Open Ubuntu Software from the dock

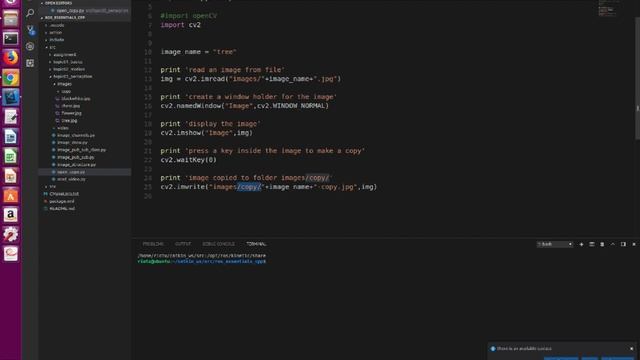click(x=11, y=195)
